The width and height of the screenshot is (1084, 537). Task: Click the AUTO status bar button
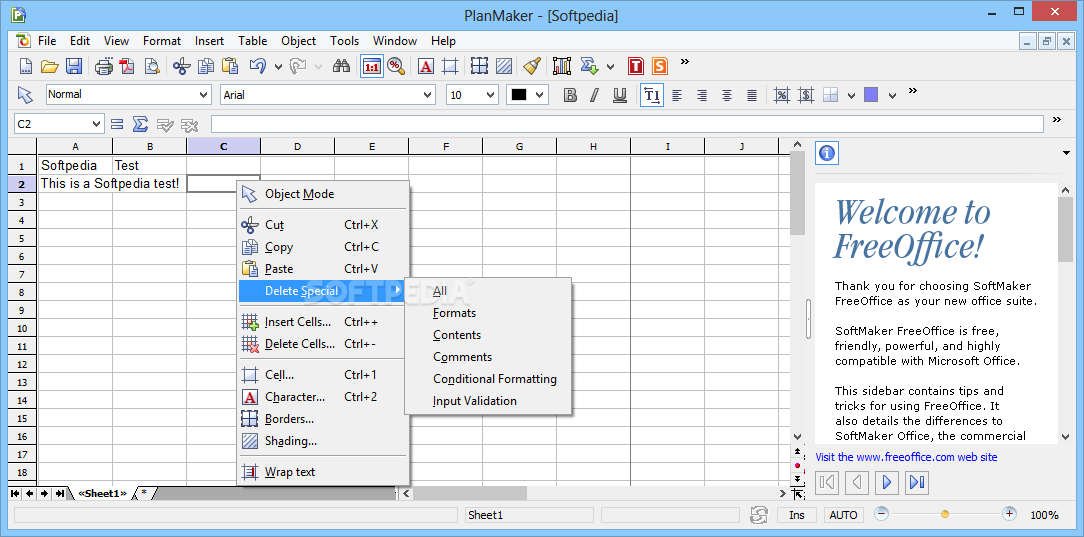[843, 515]
